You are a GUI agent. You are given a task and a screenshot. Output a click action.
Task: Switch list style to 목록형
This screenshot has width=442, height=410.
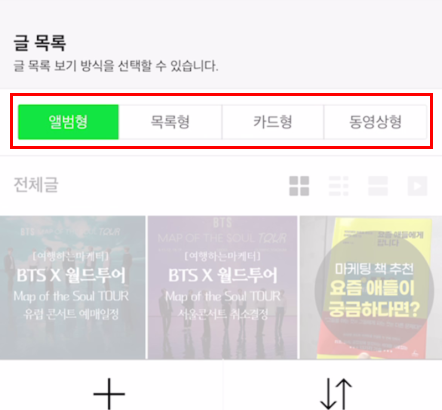(170, 122)
